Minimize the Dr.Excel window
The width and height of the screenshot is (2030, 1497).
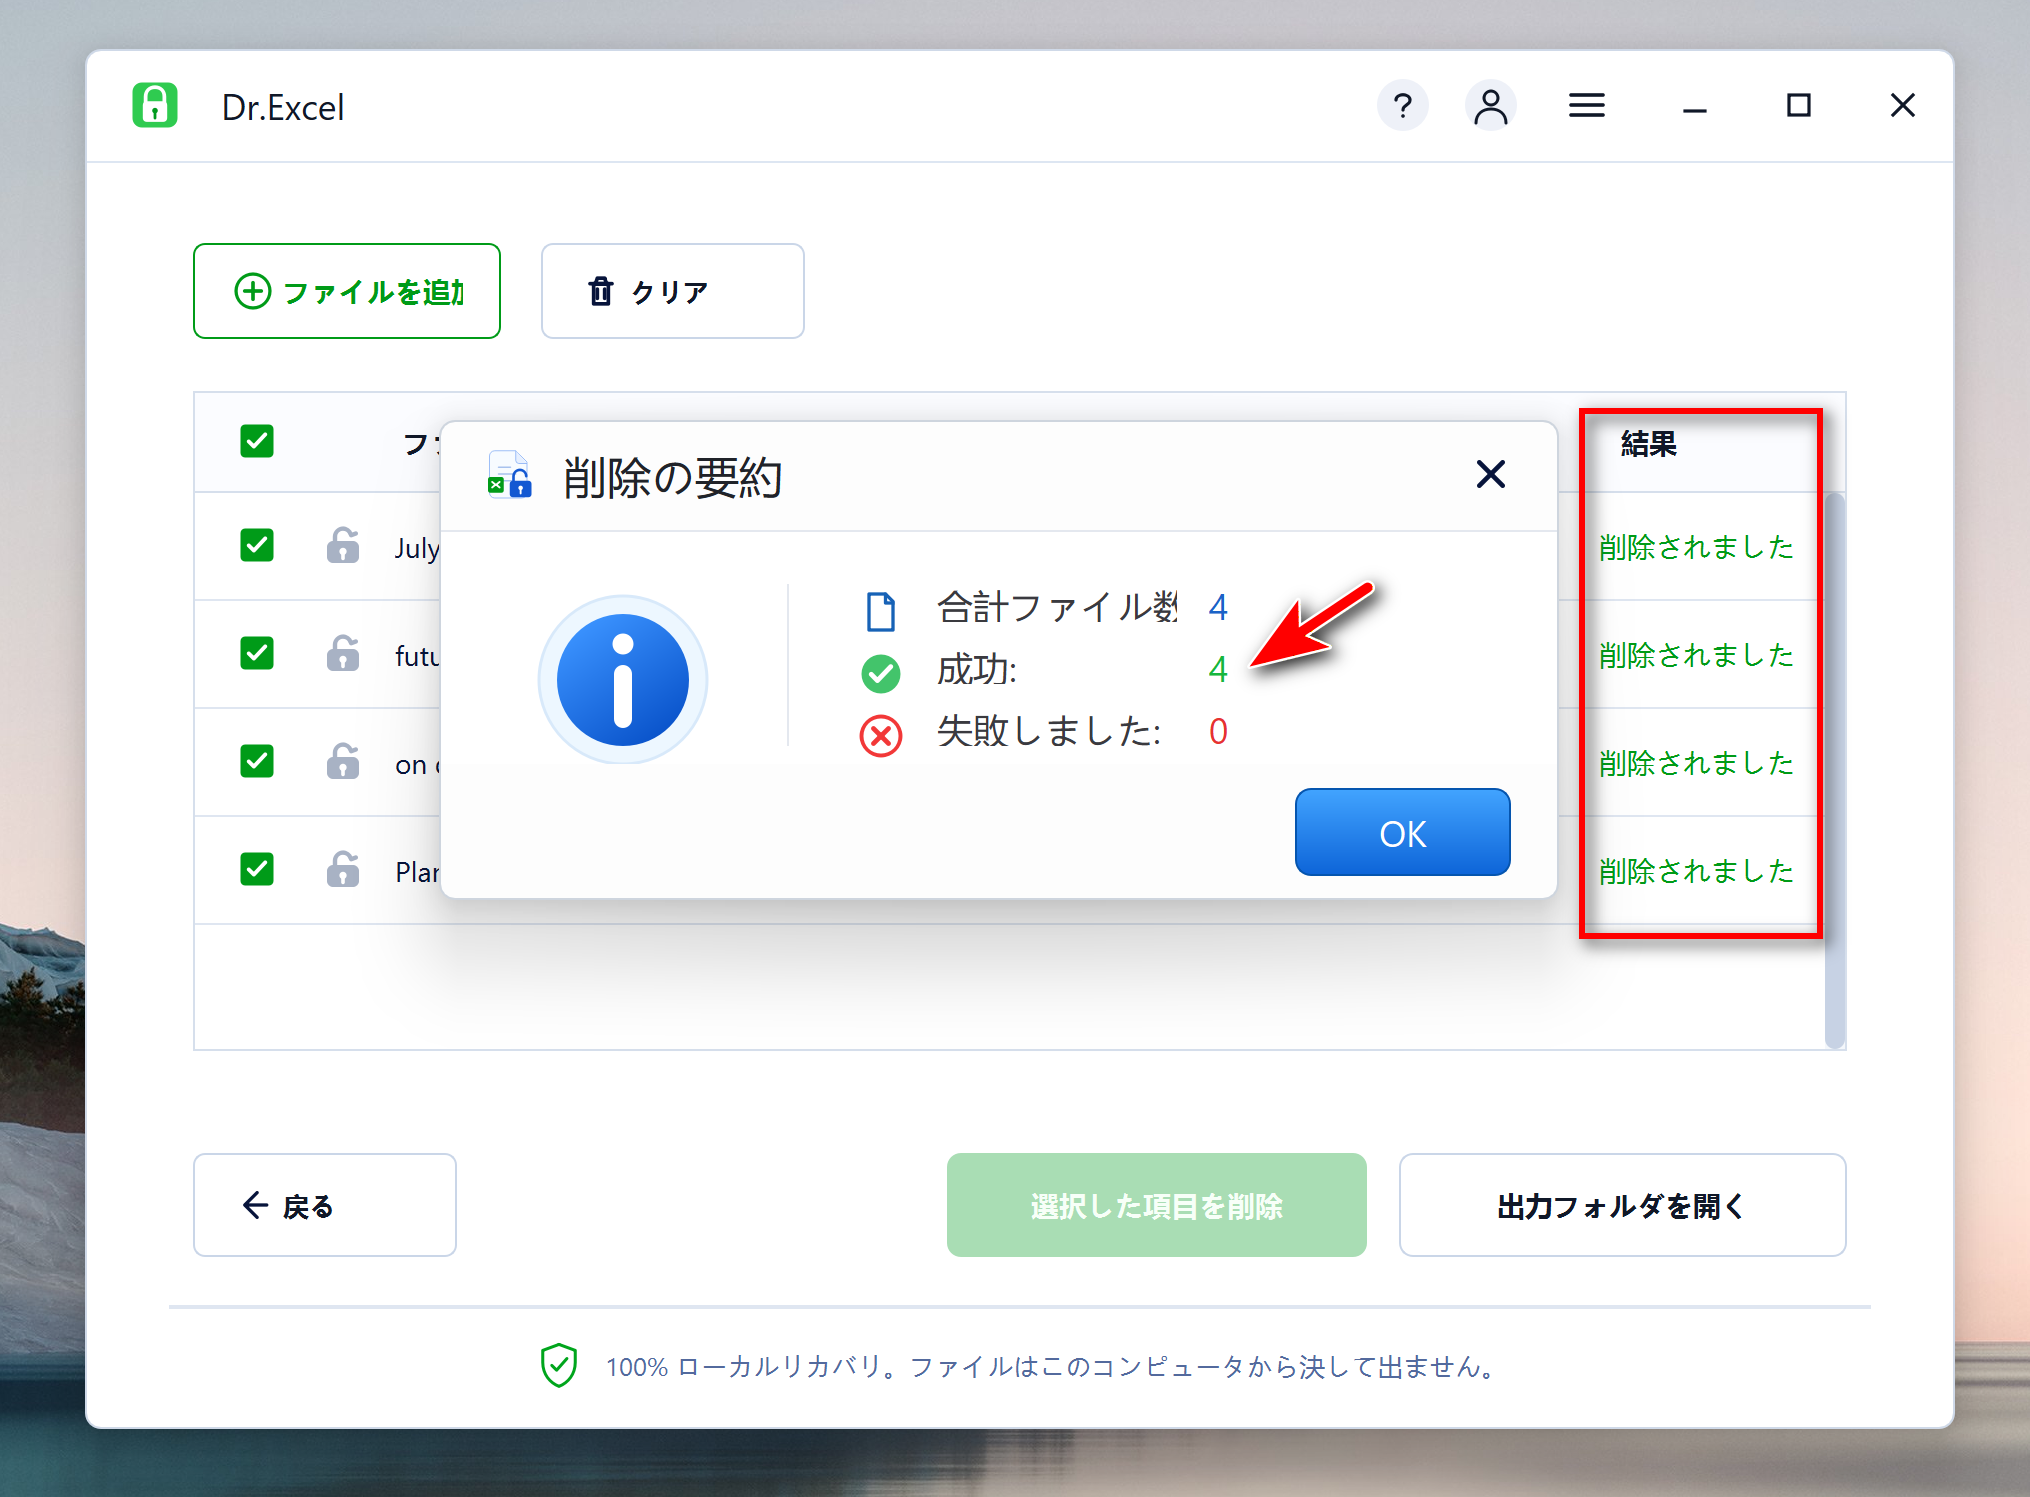1694,109
